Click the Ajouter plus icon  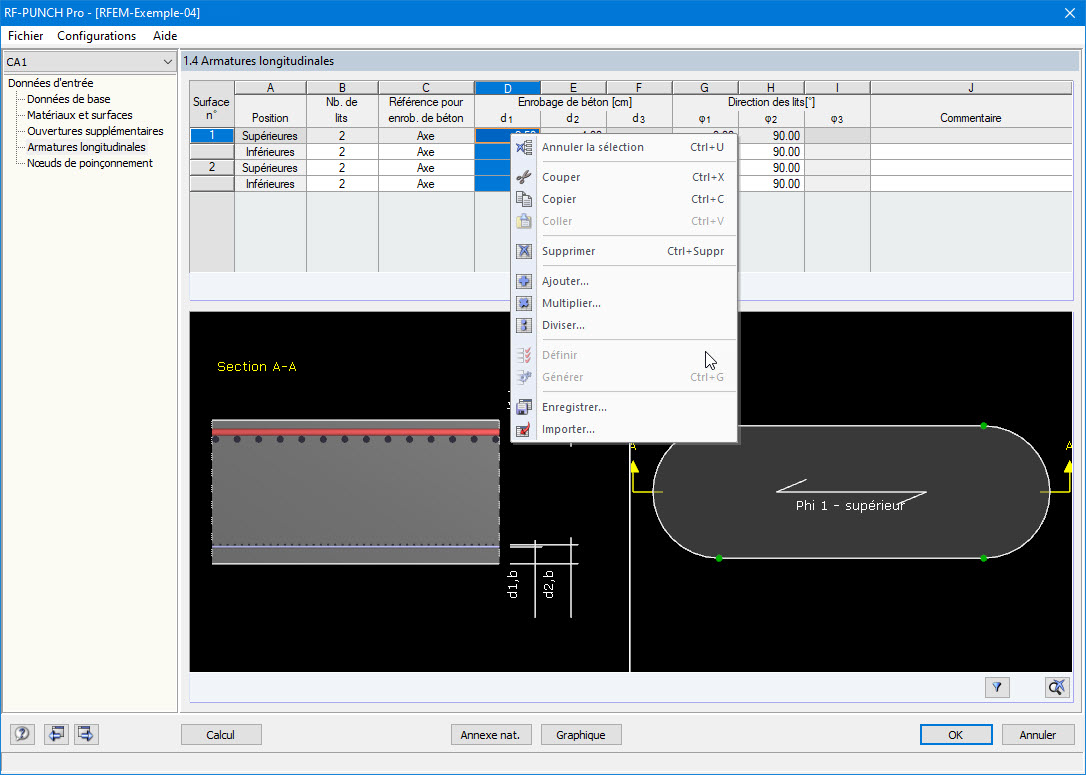pos(524,281)
